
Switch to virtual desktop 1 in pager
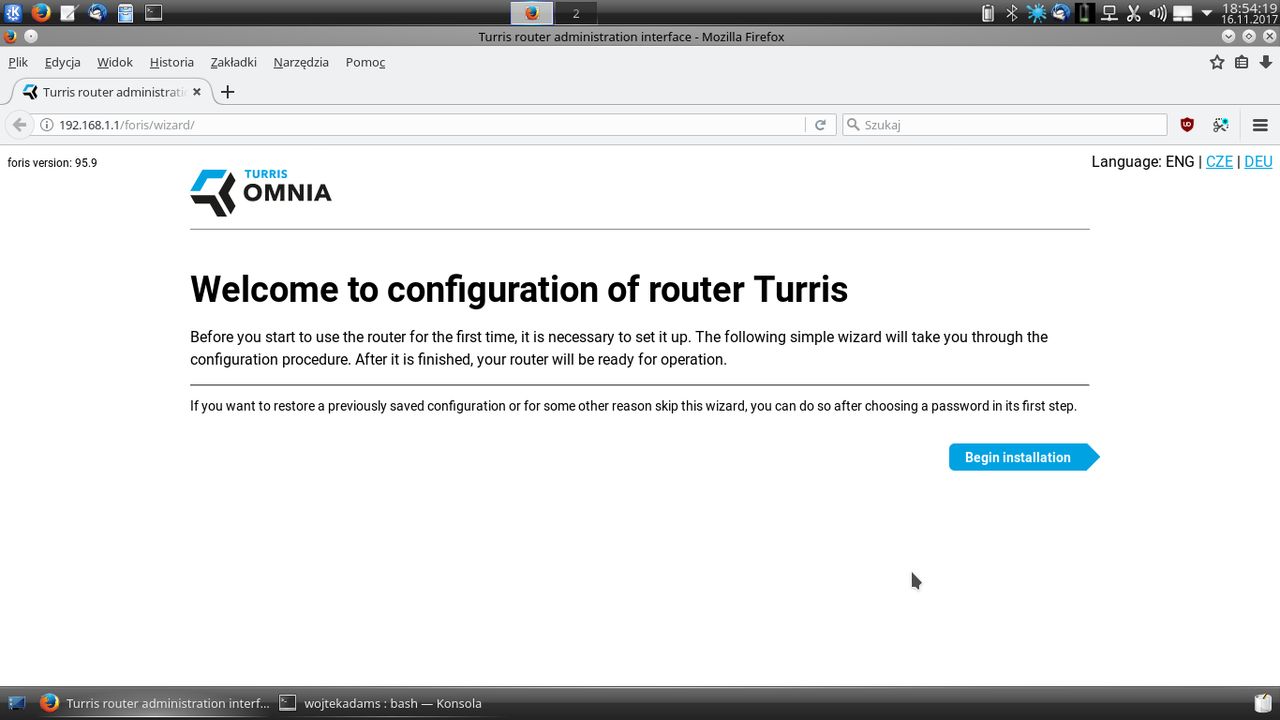click(532, 13)
